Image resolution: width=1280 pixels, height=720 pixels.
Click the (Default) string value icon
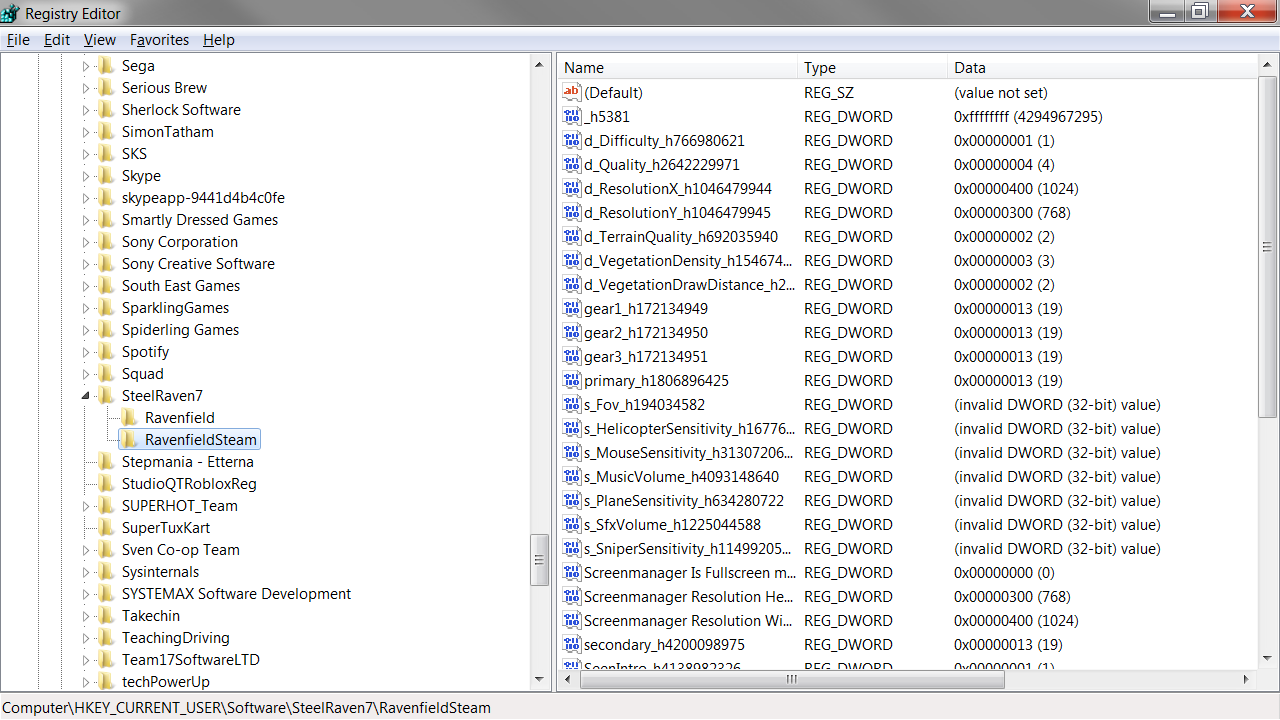[572, 92]
